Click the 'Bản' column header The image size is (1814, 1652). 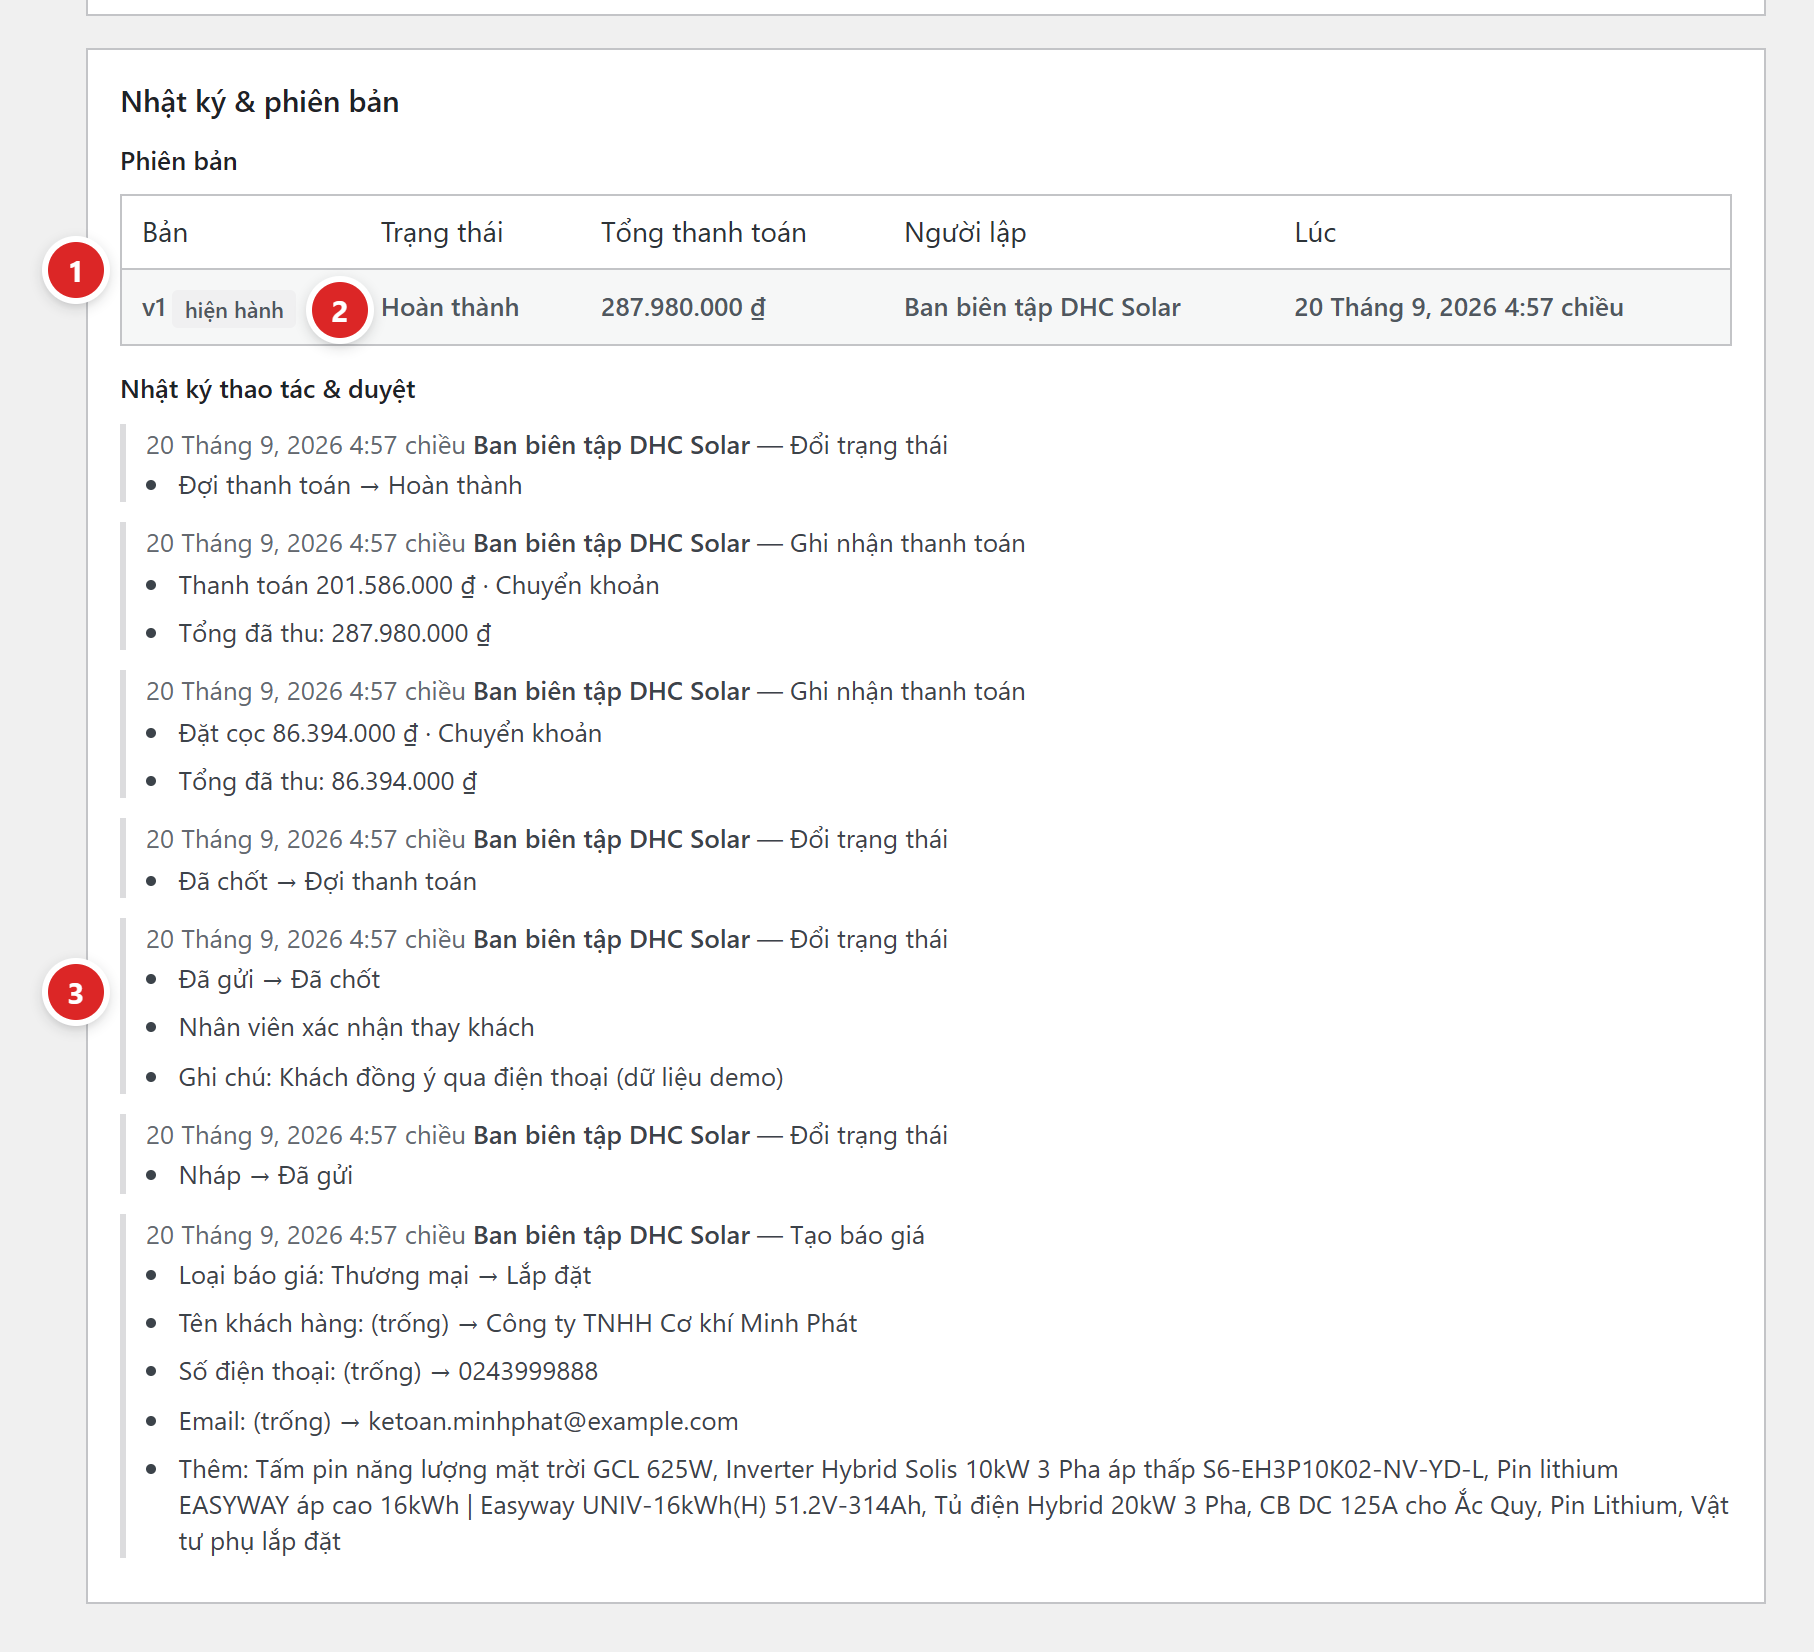165,232
